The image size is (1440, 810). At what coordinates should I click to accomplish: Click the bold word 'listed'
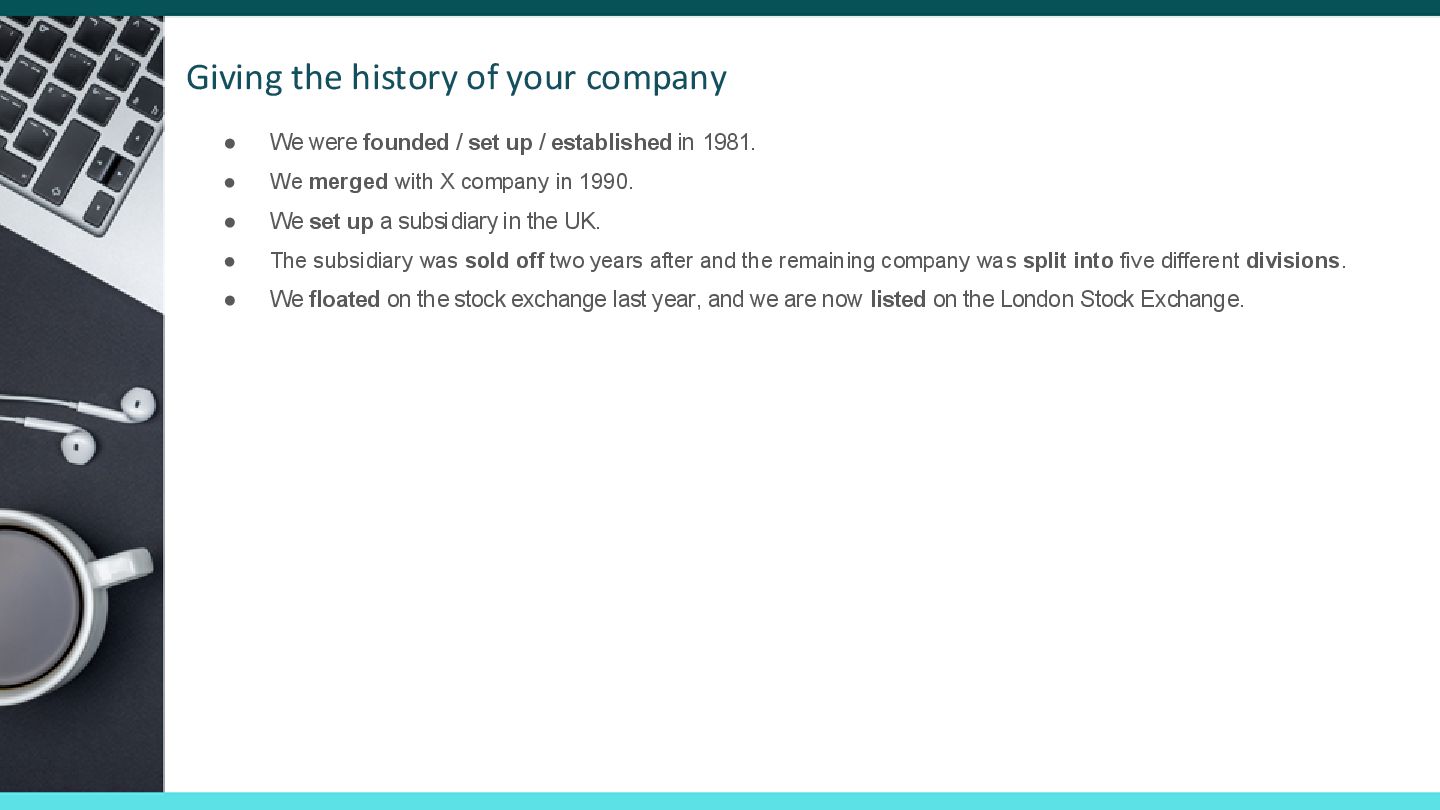(x=898, y=300)
